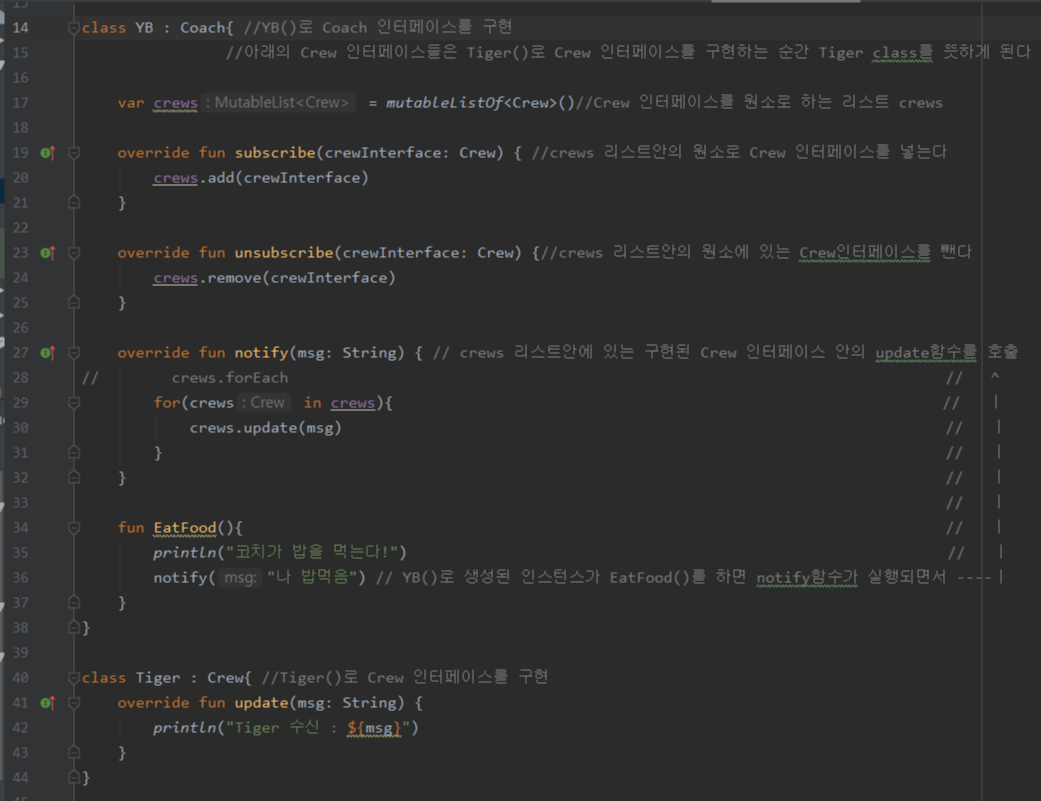The height and width of the screenshot is (801, 1041).
Task: Click the comment '//Tiger()로 Crew 인터페이스를 구현'
Action: [405, 677]
